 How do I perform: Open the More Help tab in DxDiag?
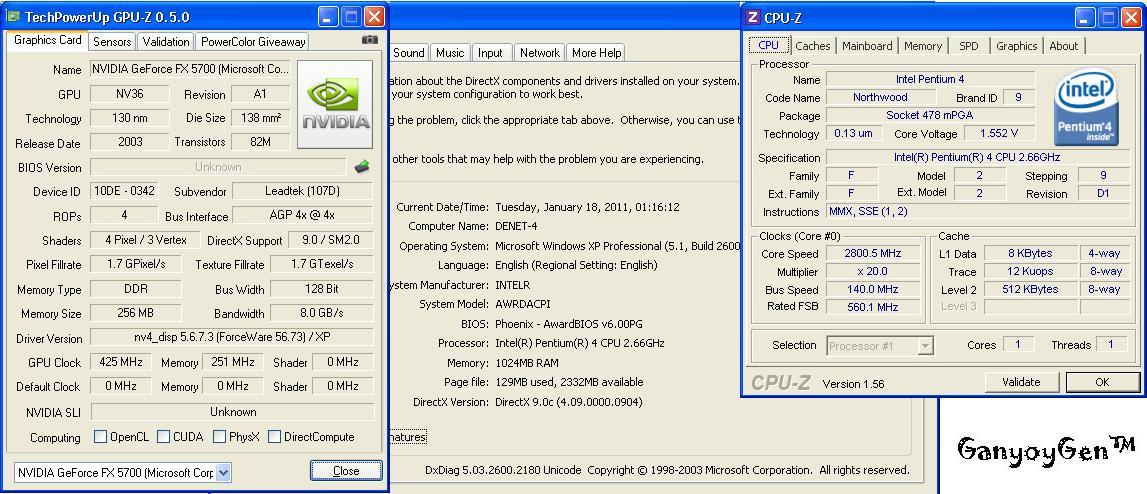596,53
